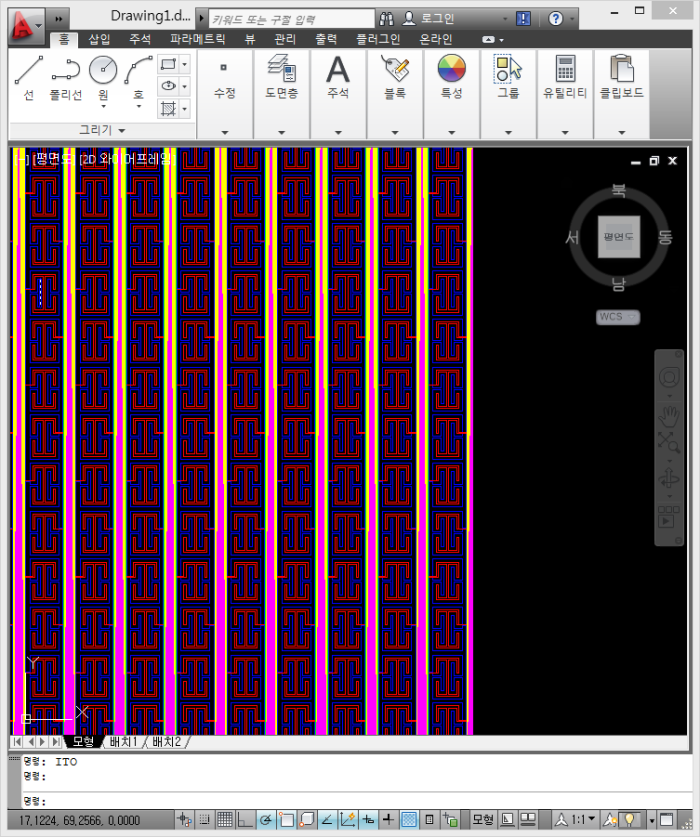Select the Line (선) drawing tool
Viewport: 700px width, 837px height.
29,76
